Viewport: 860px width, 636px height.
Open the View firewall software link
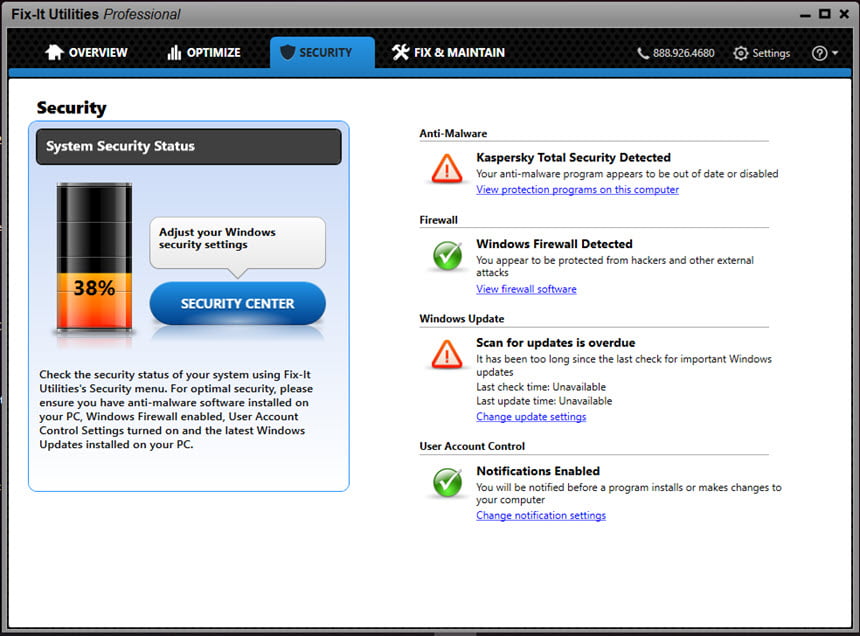tap(526, 289)
